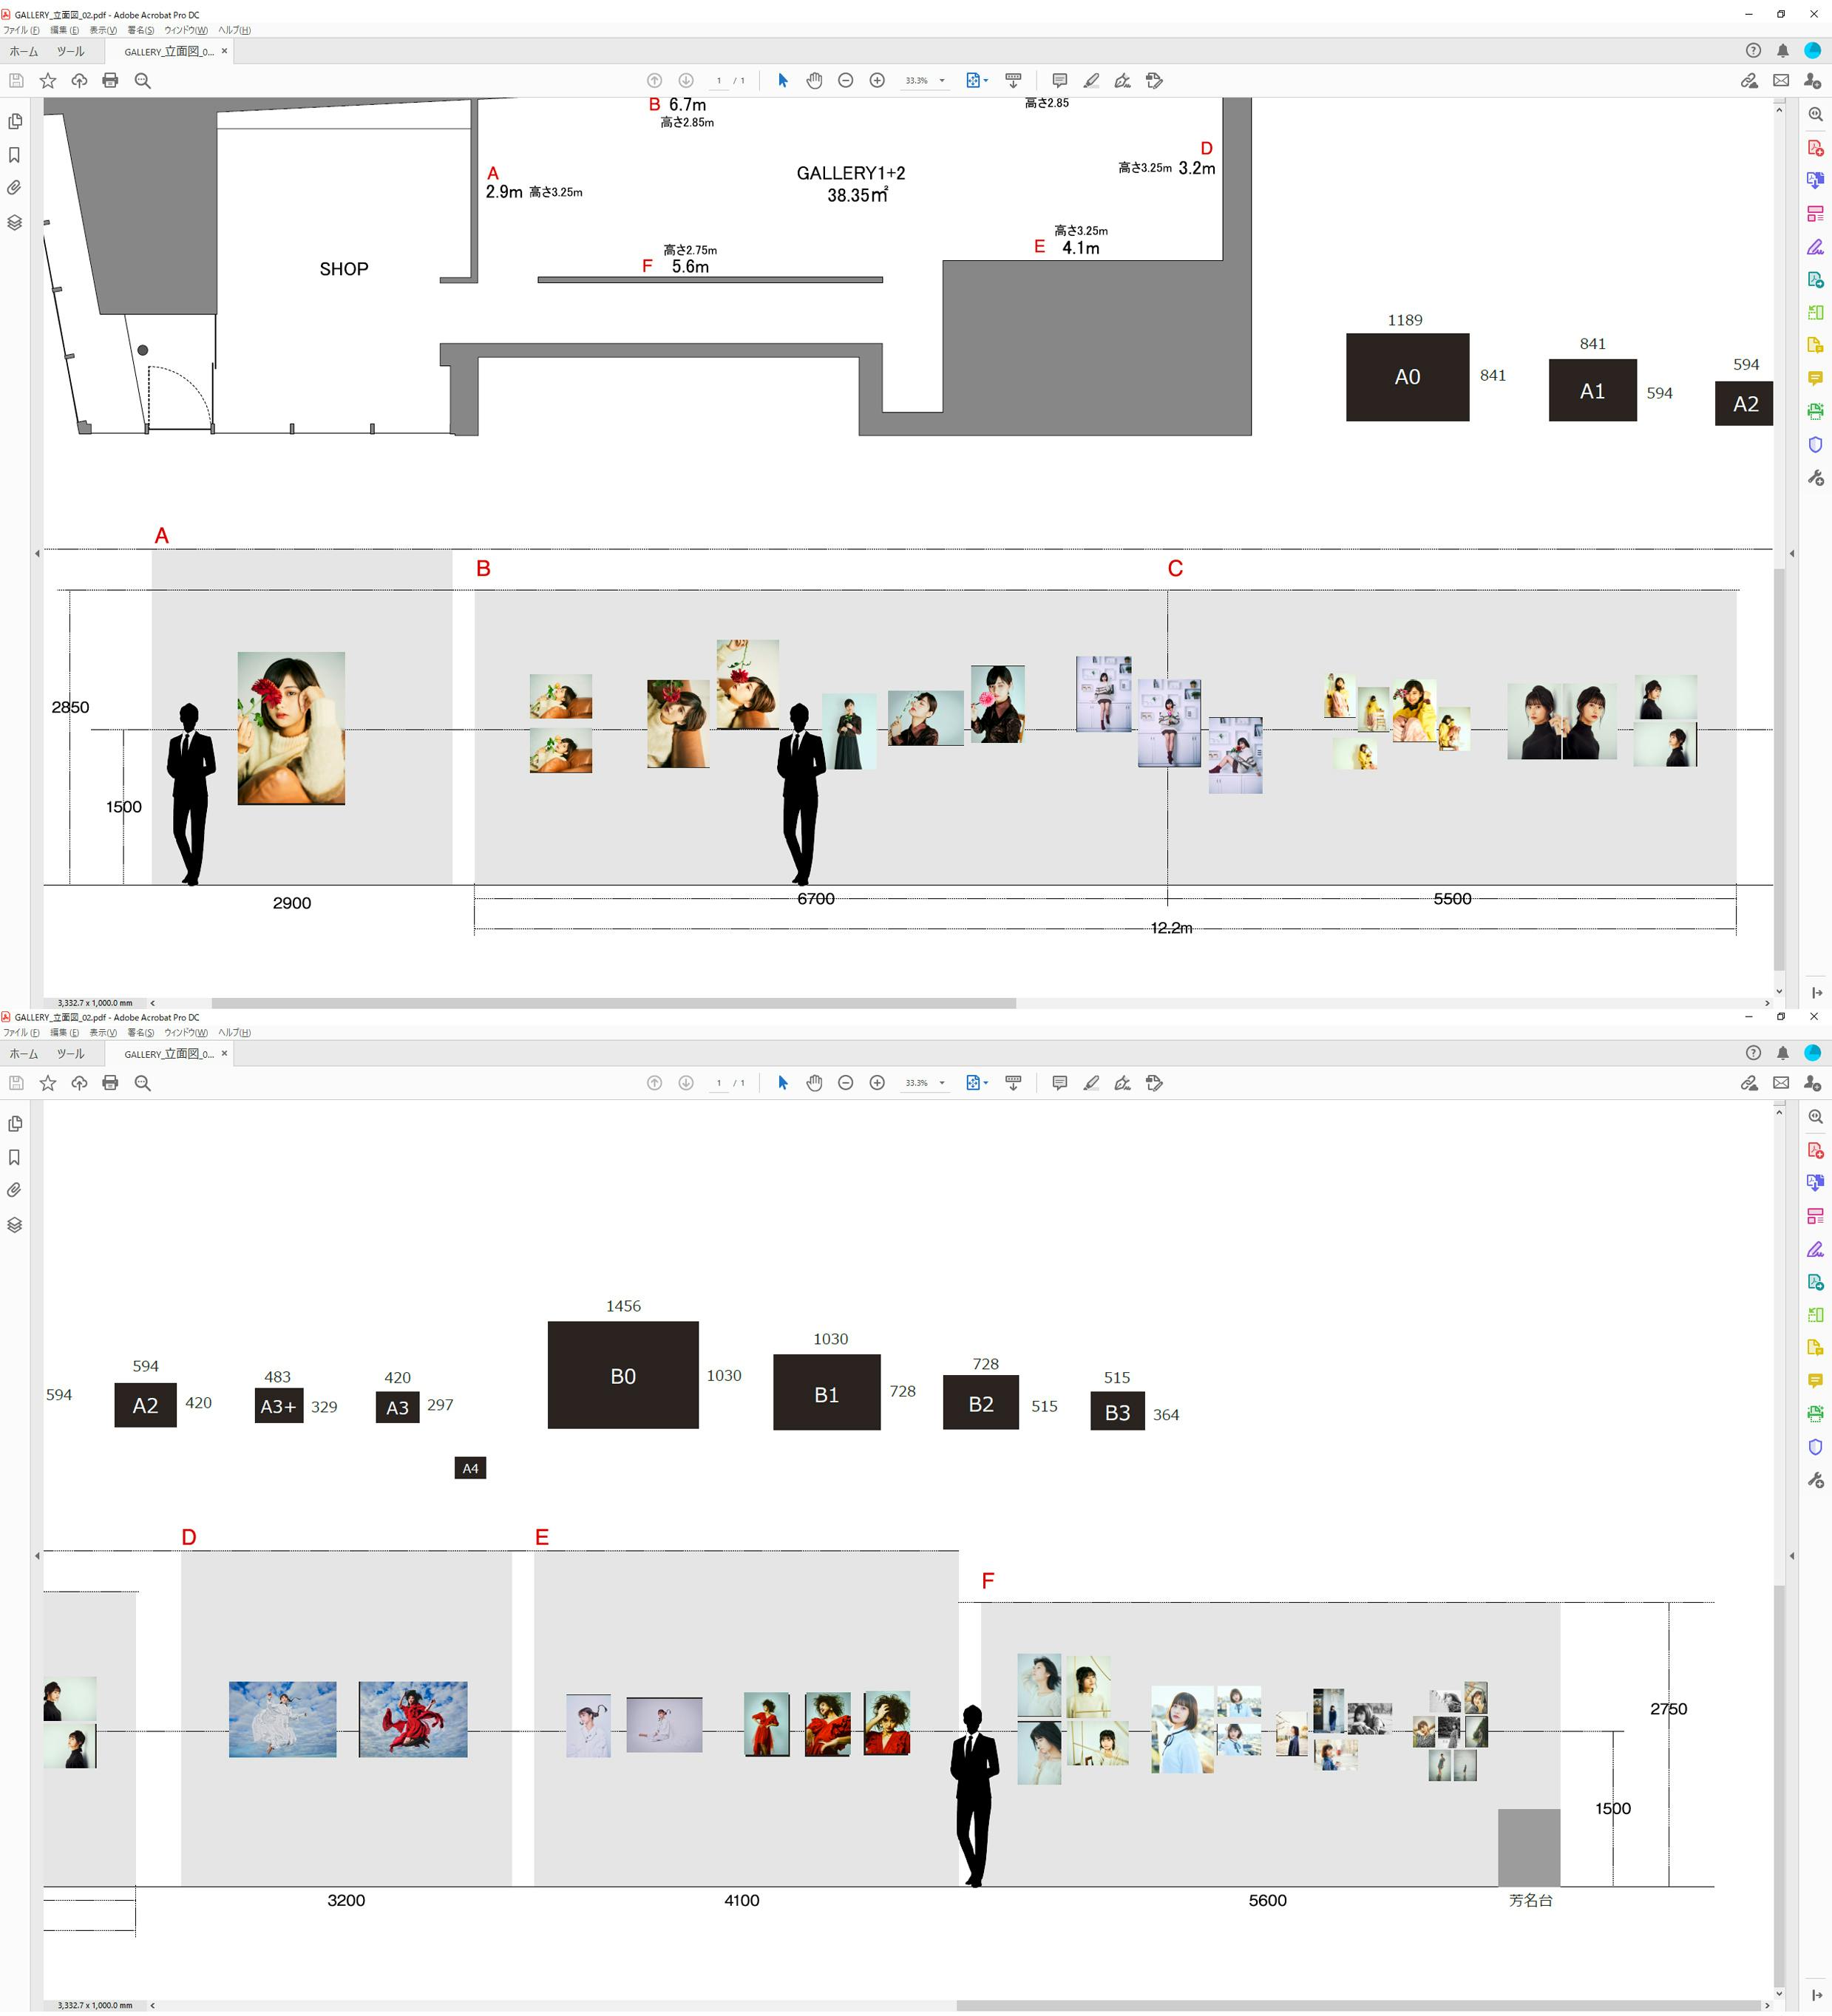
Task: Click horizontal scrollbar in upper window
Action: pos(613,1002)
